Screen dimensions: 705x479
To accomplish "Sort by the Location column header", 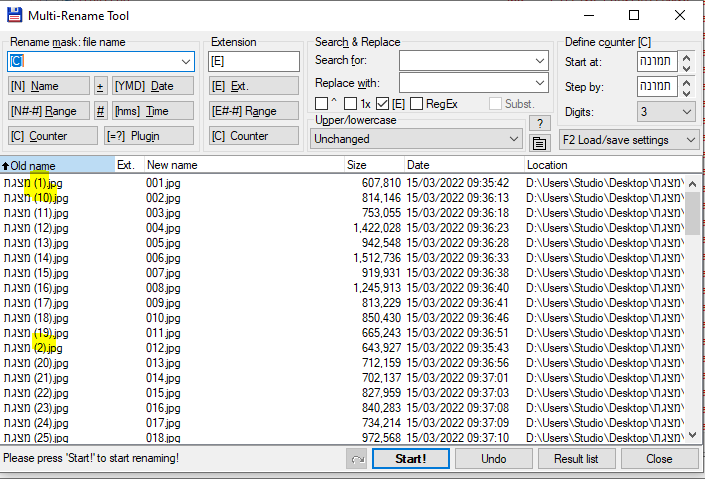I will pos(612,165).
